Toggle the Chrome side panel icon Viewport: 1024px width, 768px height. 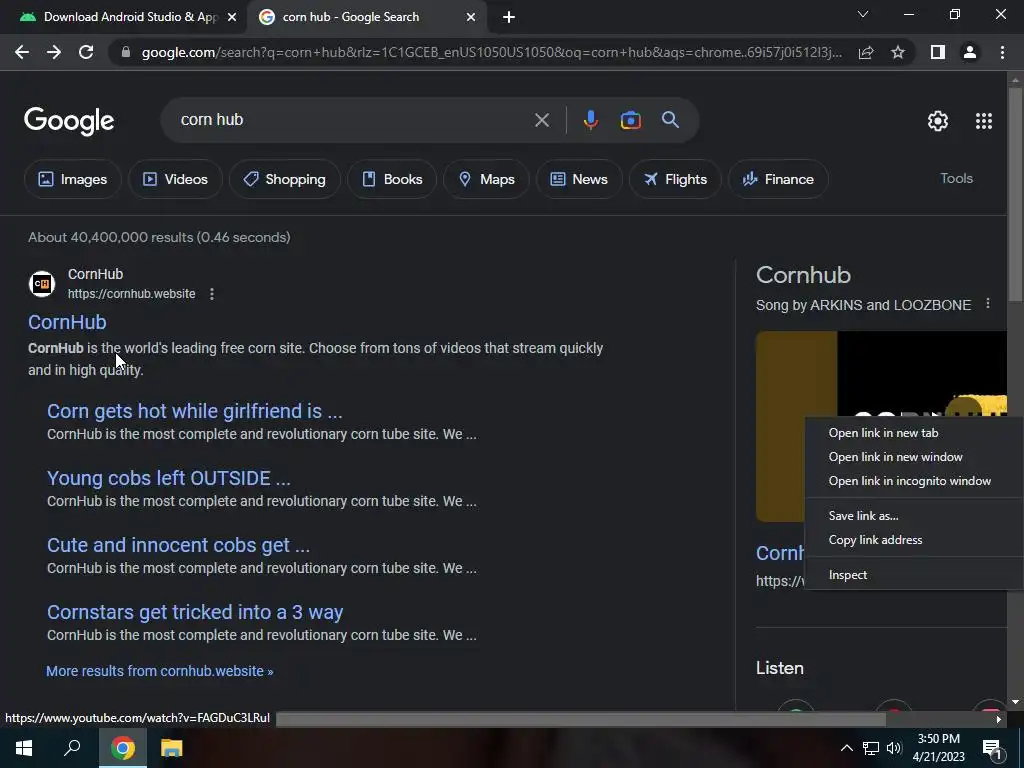click(937, 52)
